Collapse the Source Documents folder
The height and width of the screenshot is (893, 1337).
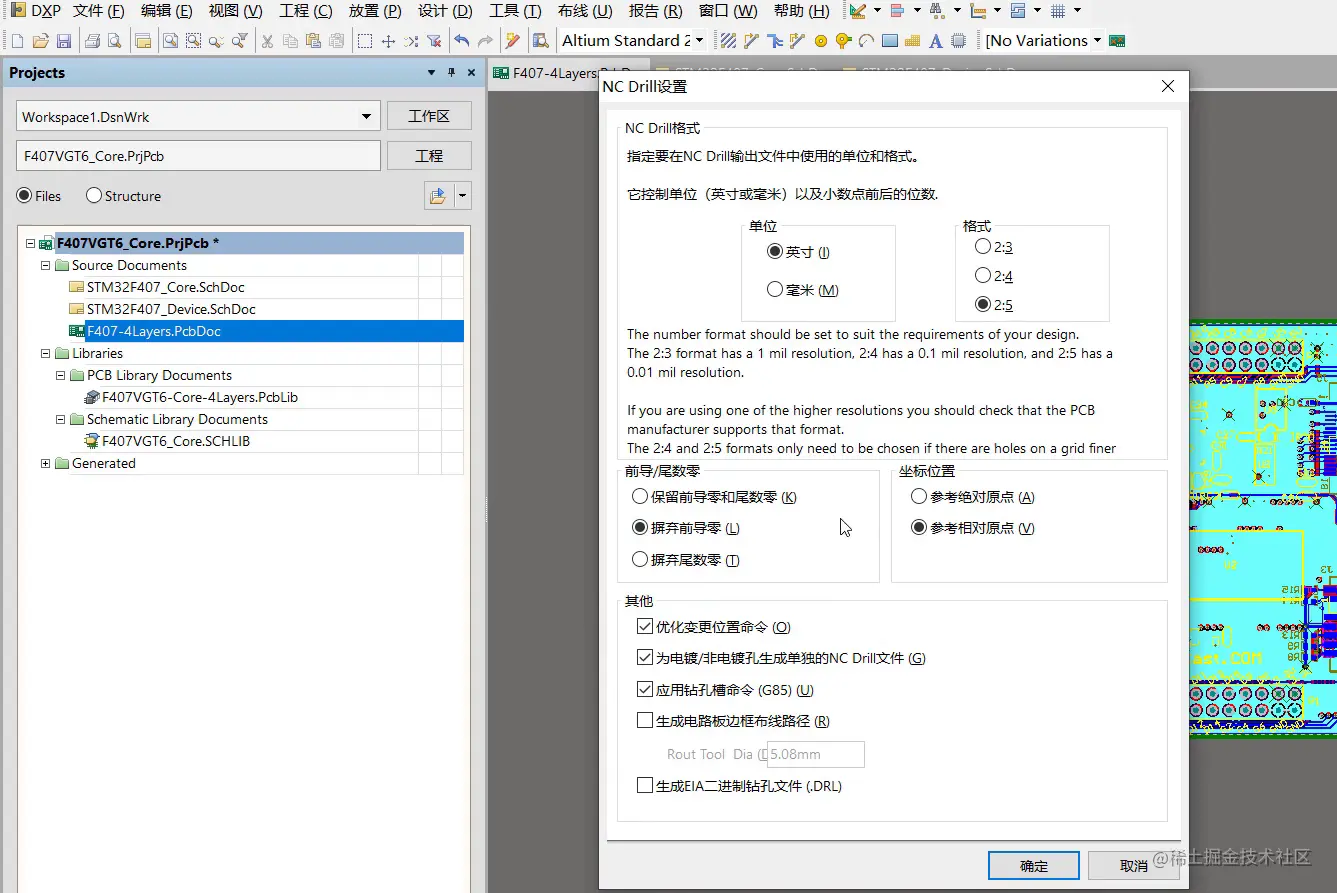(x=45, y=266)
